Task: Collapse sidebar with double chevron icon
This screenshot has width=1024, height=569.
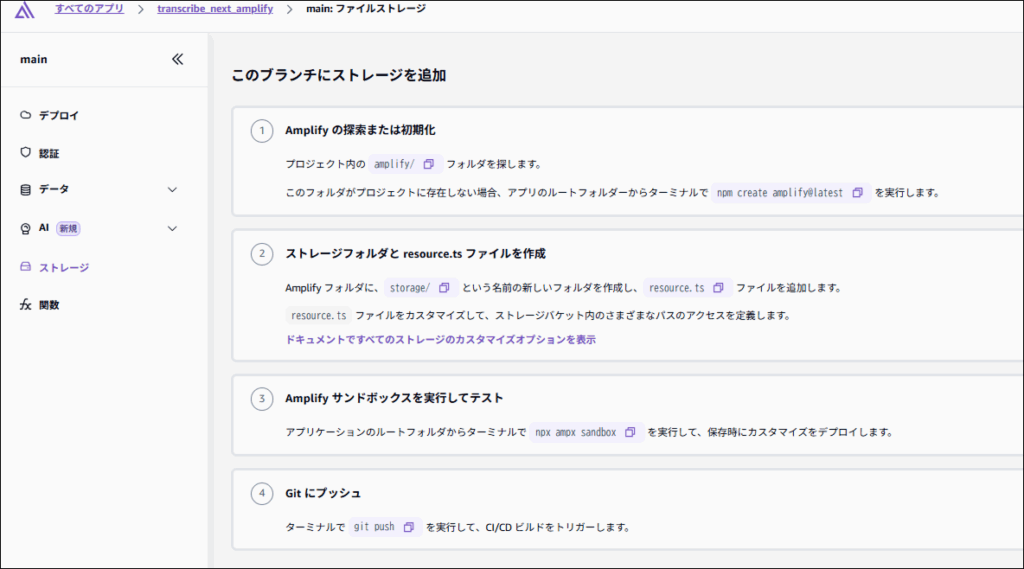Action: [x=178, y=59]
